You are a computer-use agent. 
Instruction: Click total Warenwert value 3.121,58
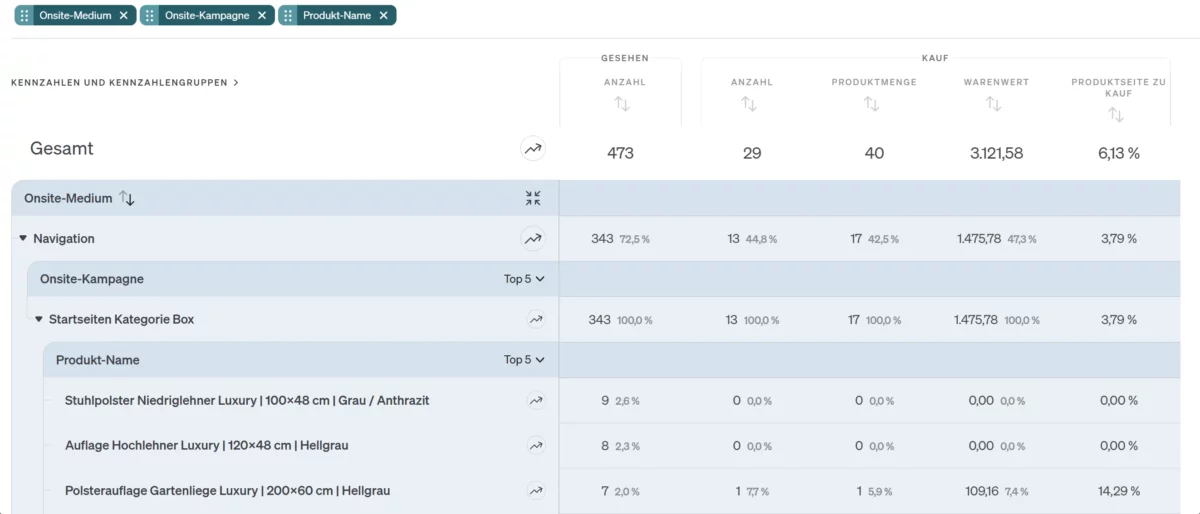[996, 153]
